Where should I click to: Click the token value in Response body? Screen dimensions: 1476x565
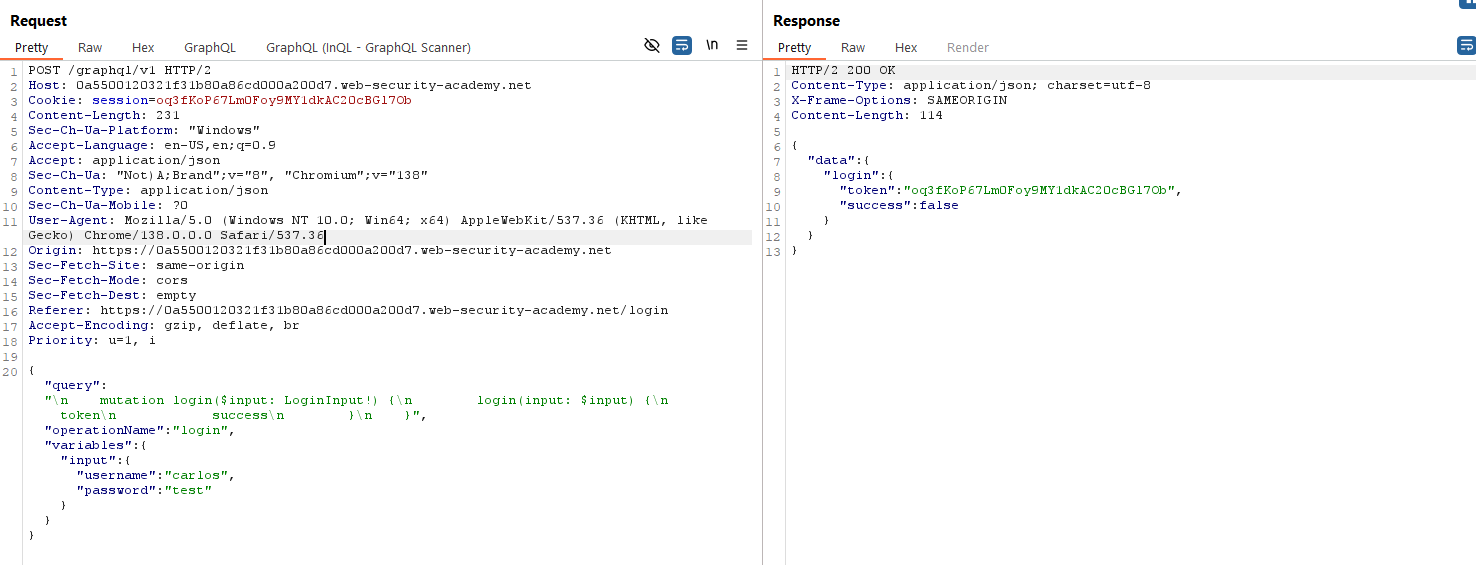[x=1042, y=190]
